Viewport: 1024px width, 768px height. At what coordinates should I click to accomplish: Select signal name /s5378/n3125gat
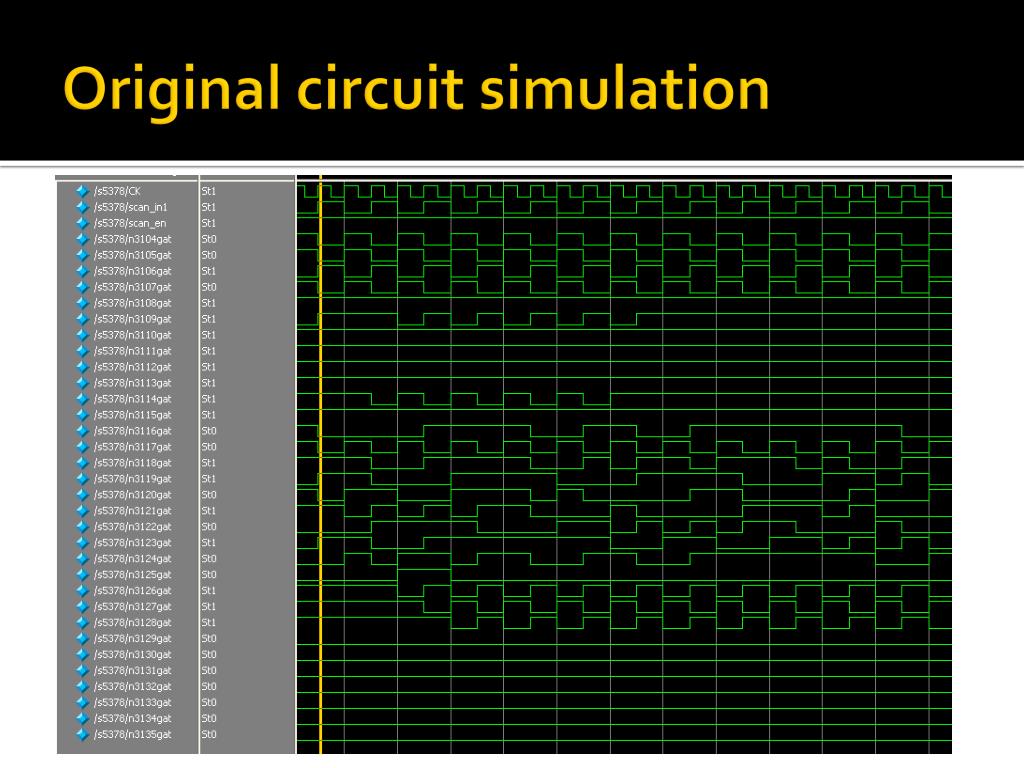click(133, 575)
